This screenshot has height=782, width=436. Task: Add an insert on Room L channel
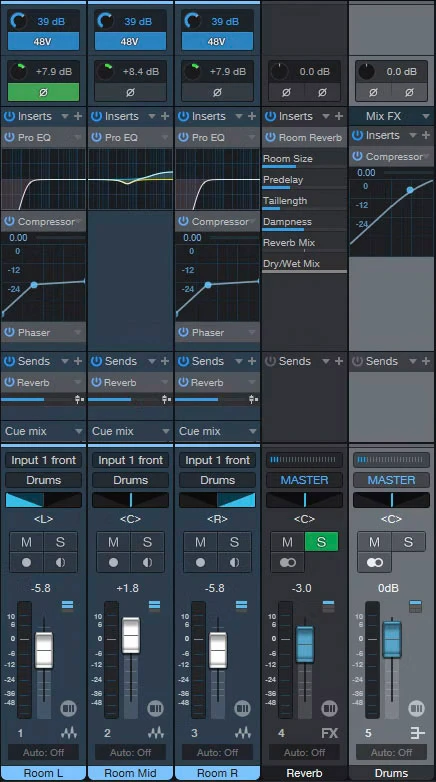click(78, 116)
